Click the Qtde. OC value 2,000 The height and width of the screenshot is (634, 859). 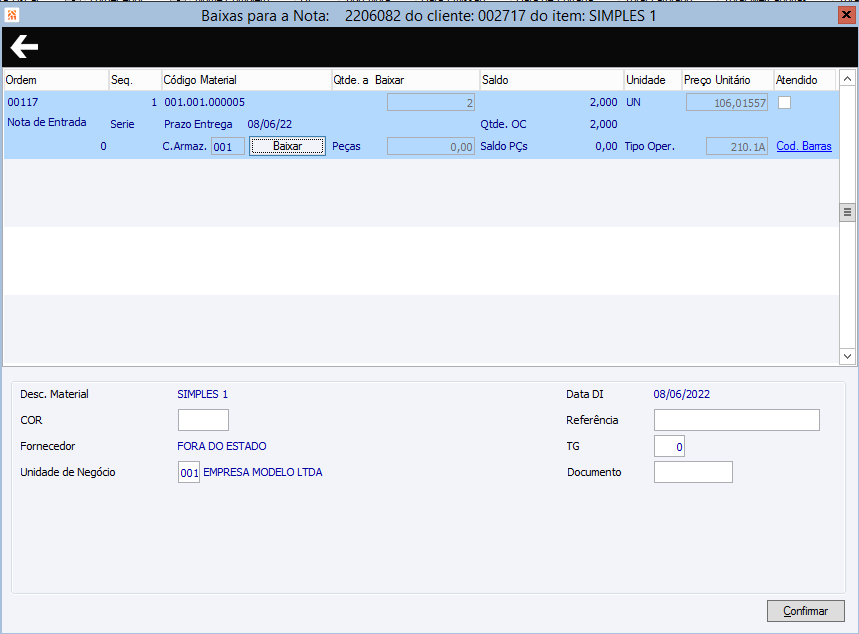coord(604,124)
